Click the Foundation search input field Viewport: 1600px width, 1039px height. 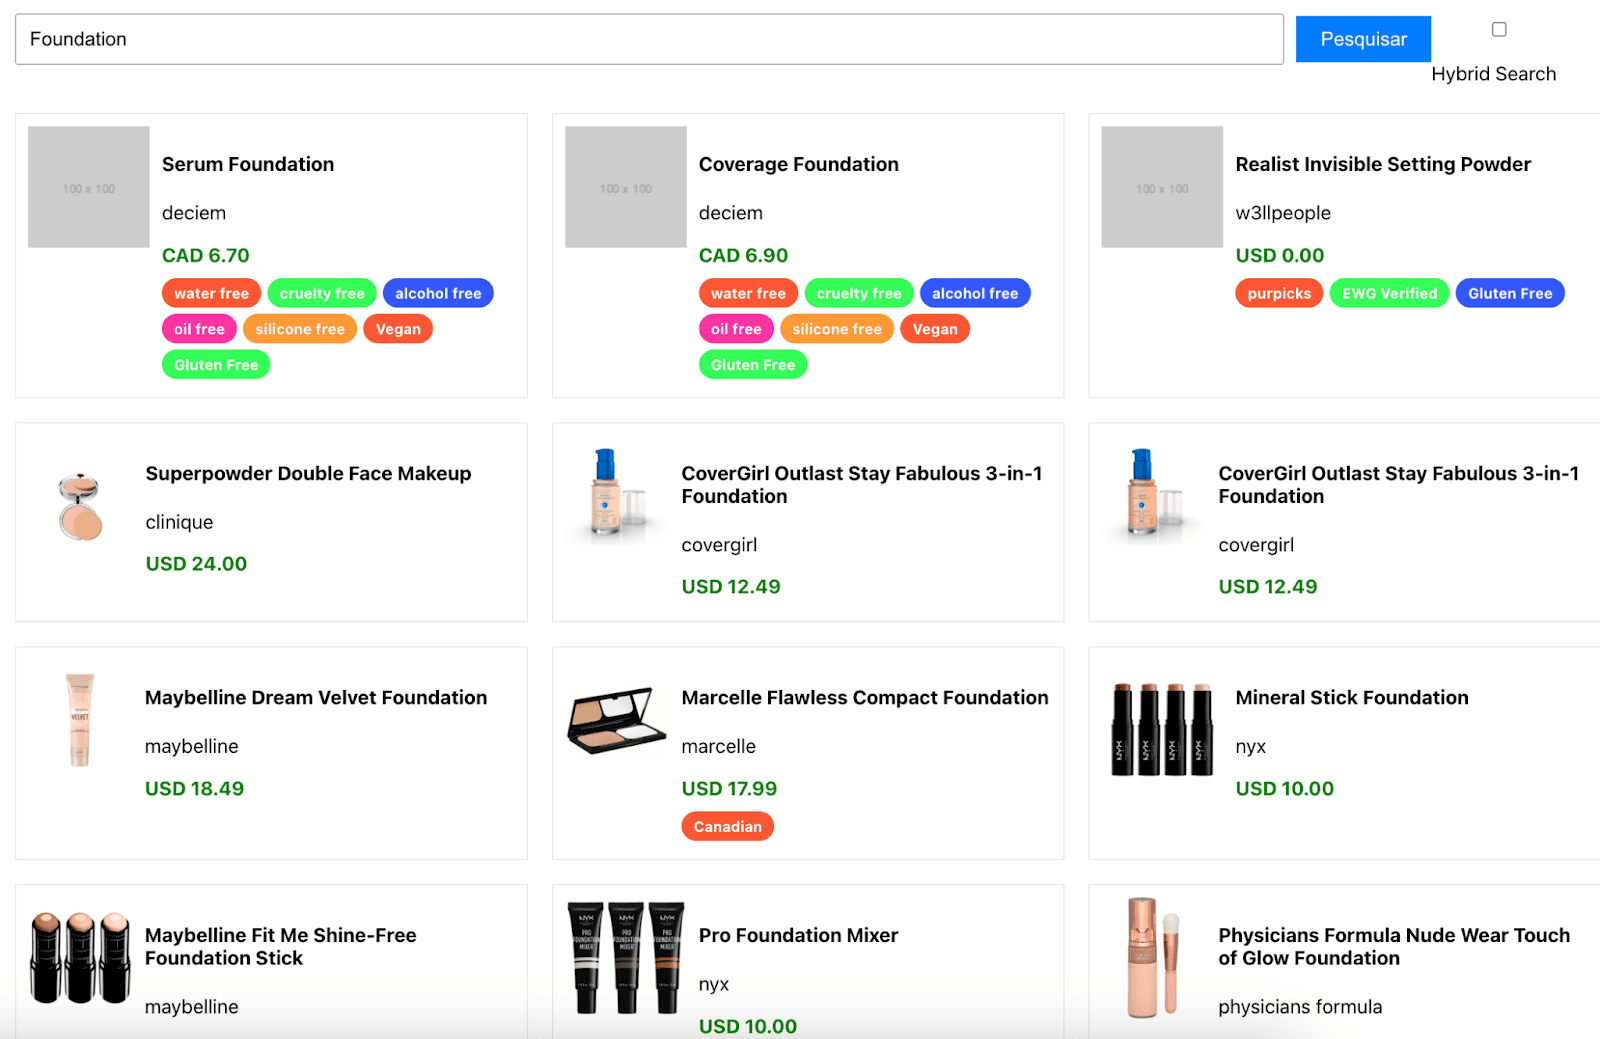click(650, 39)
